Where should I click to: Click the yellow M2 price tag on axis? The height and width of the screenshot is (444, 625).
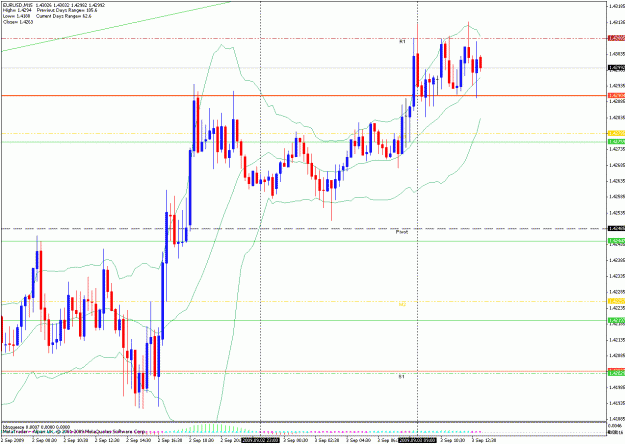pos(616,301)
